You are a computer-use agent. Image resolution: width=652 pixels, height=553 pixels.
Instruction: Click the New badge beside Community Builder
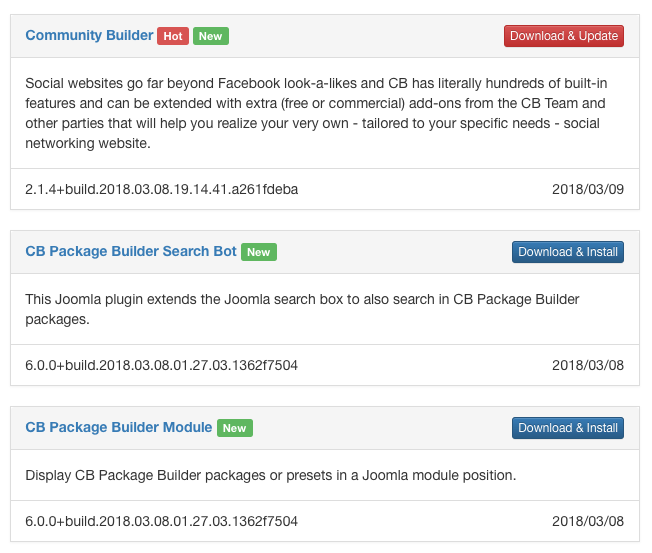(x=211, y=36)
